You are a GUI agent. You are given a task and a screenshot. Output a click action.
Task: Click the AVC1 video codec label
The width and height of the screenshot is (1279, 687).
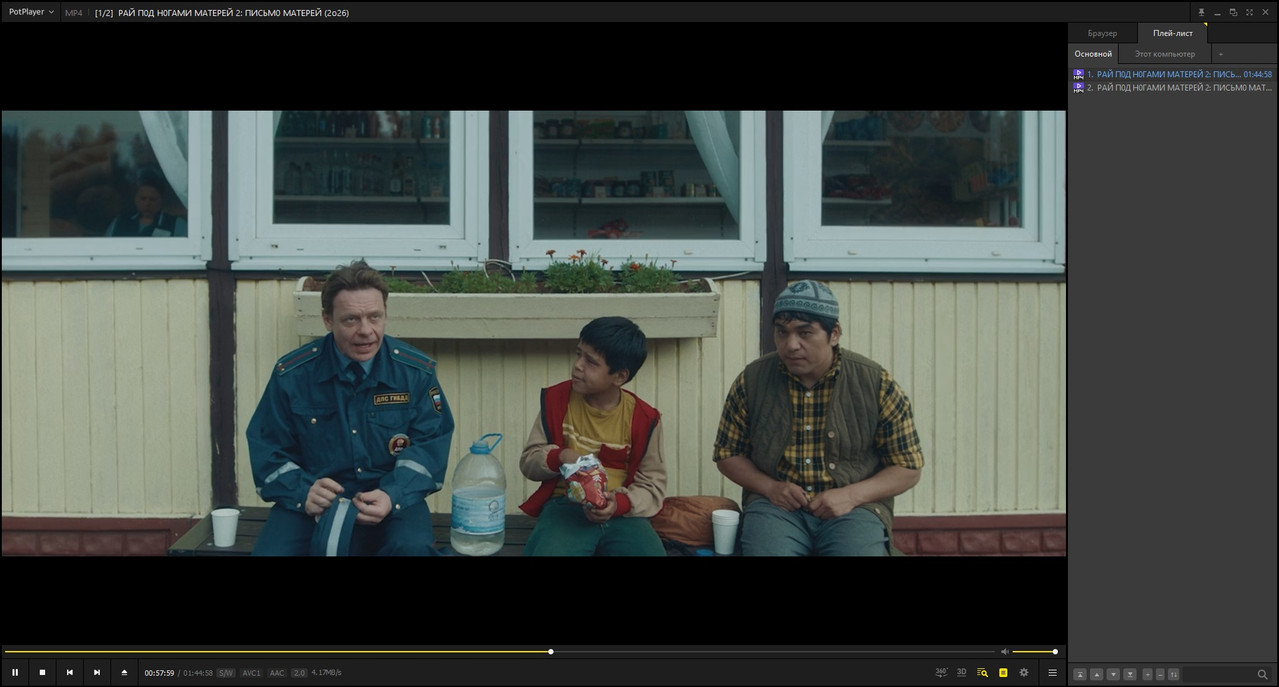(251, 673)
